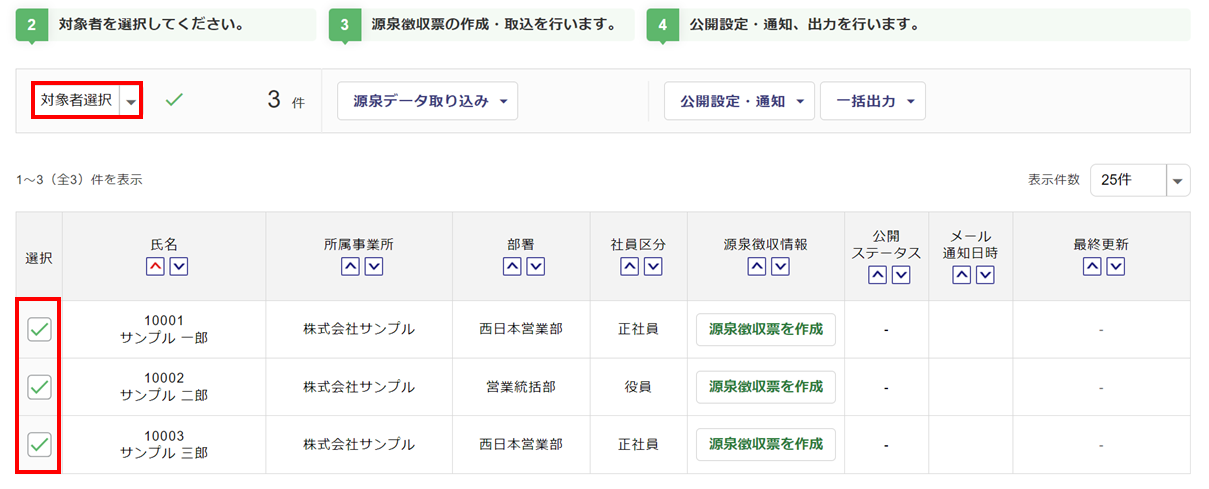Open the 表示件数 25件 dropdown
This screenshot has height=489, width=1209.
pyautogui.click(x=1140, y=180)
